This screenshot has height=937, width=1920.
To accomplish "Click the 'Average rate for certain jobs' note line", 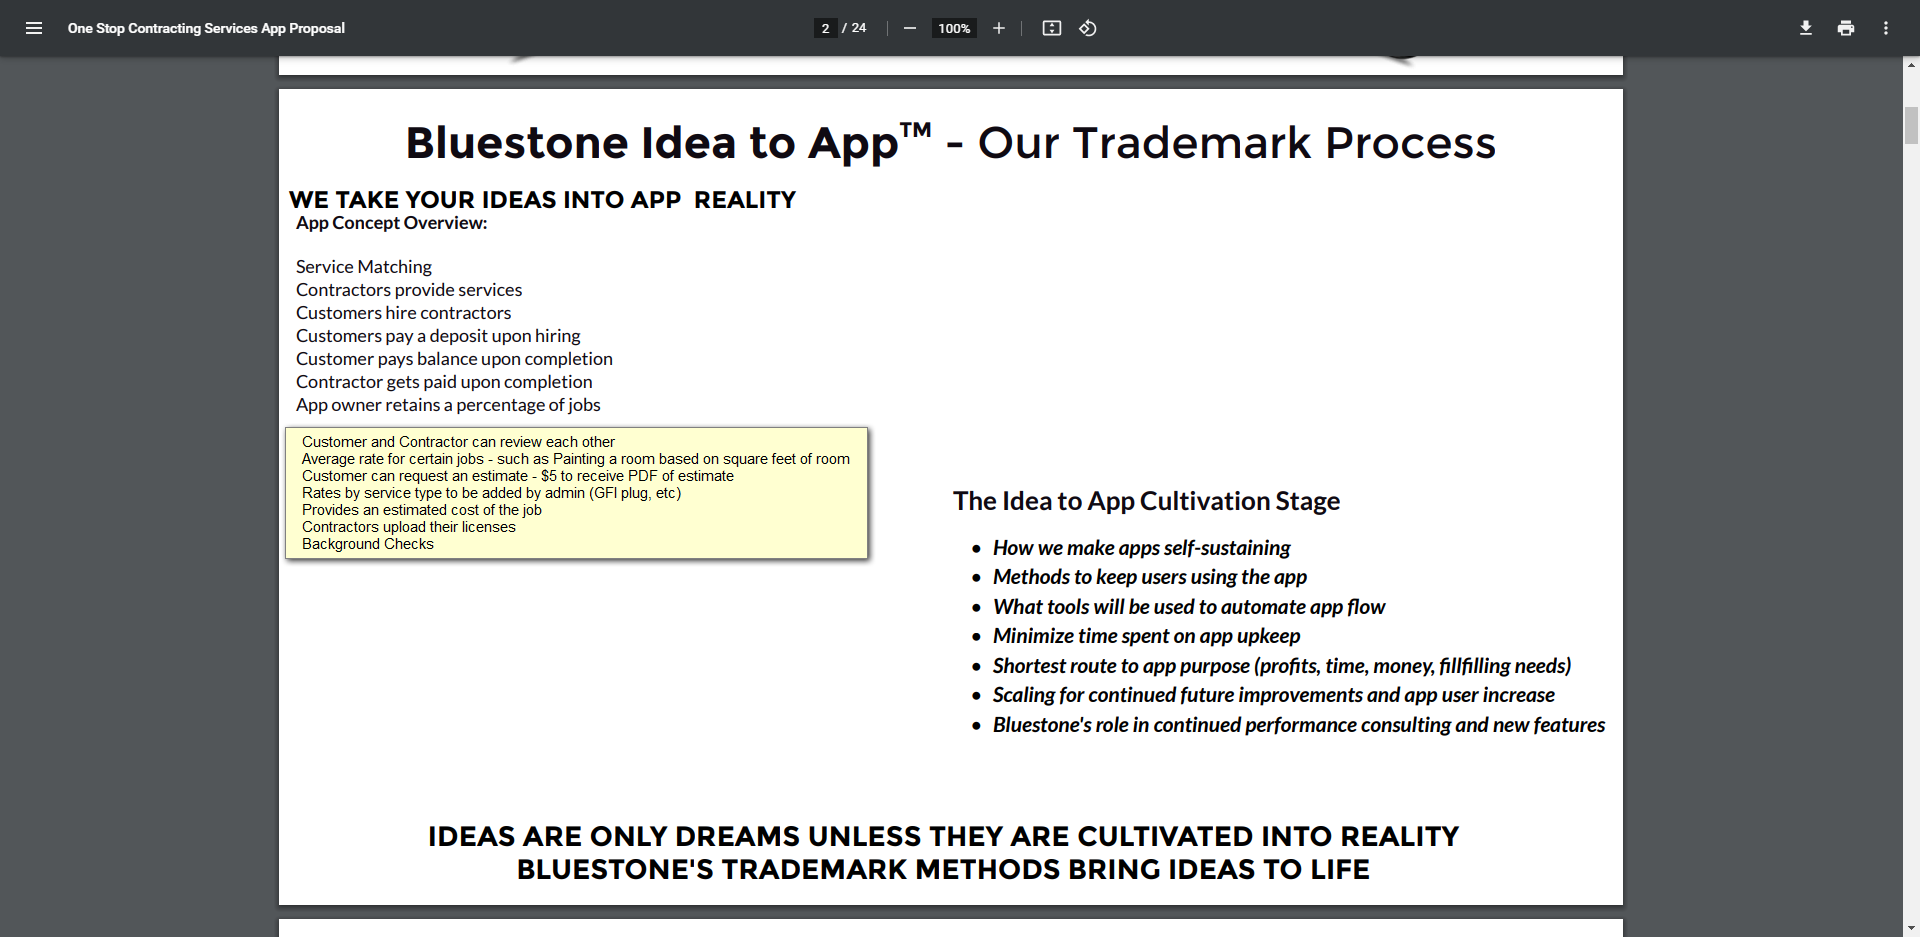I will [x=576, y=459].
